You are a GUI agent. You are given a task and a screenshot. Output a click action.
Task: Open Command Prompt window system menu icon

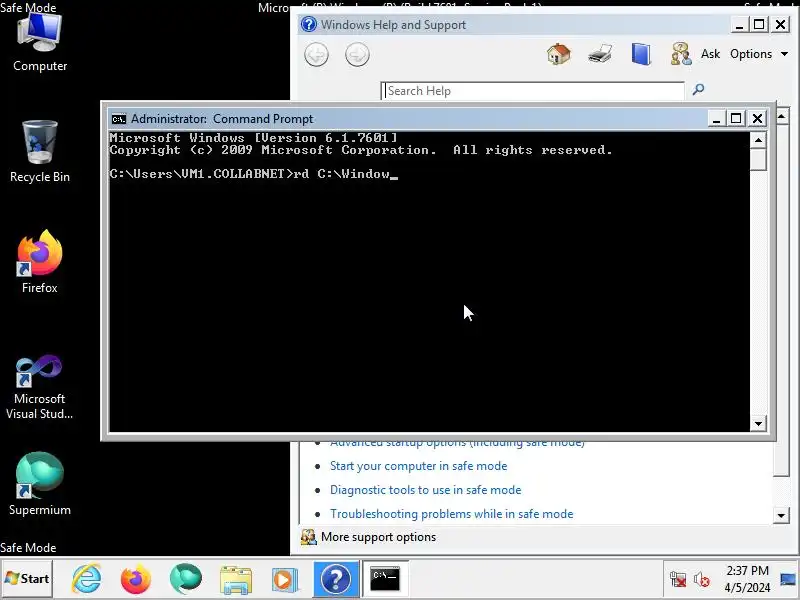119,119
